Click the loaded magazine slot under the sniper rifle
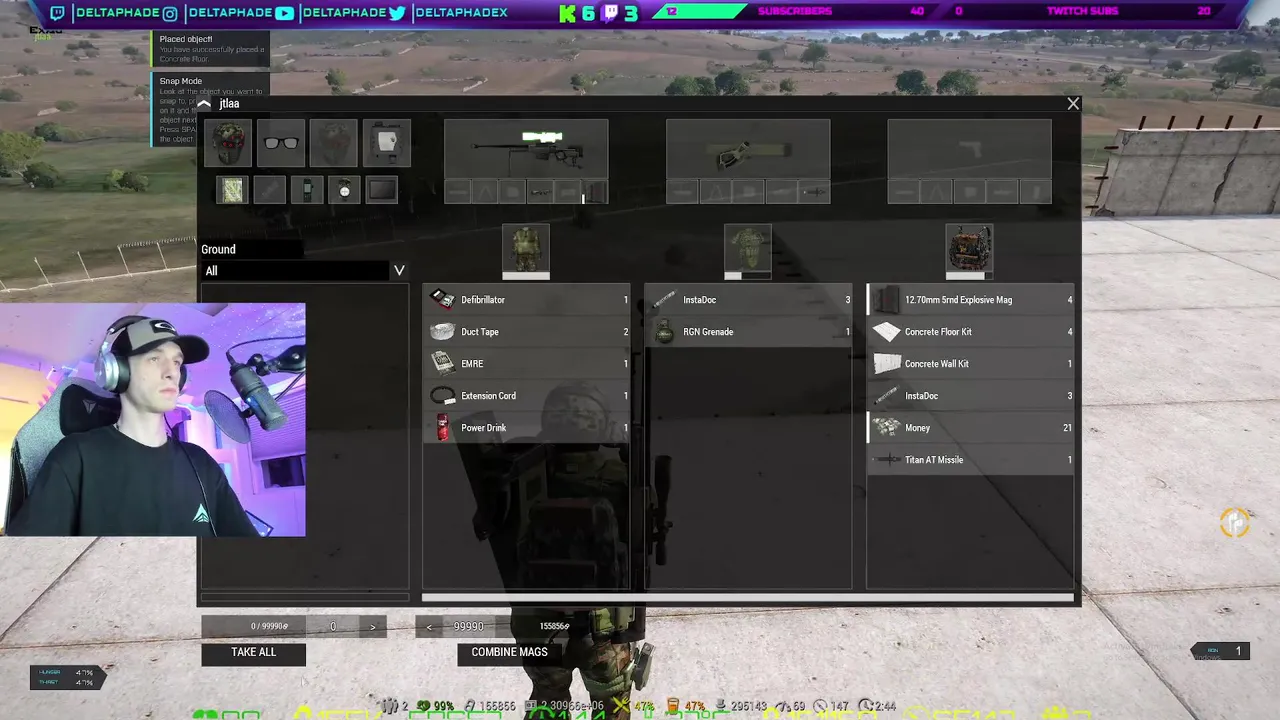1280x720 pixels. coord(594,192)
